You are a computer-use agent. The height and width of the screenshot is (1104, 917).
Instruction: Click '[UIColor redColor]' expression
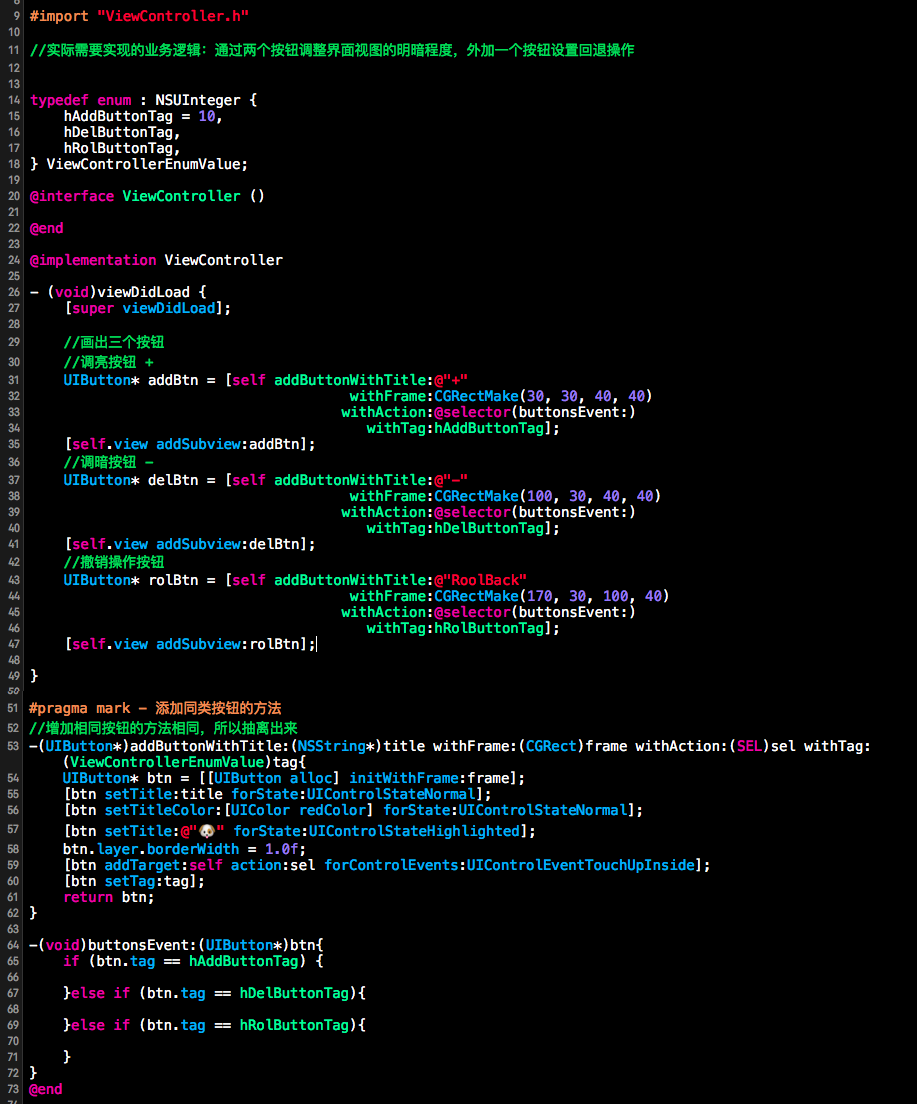299,810
